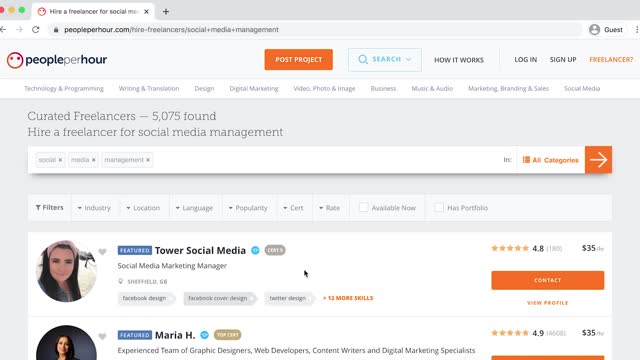The width and height of the screenshot is (640, 360).
Task: Open Video, Photo & Image category
Action: tap(324, 89)
